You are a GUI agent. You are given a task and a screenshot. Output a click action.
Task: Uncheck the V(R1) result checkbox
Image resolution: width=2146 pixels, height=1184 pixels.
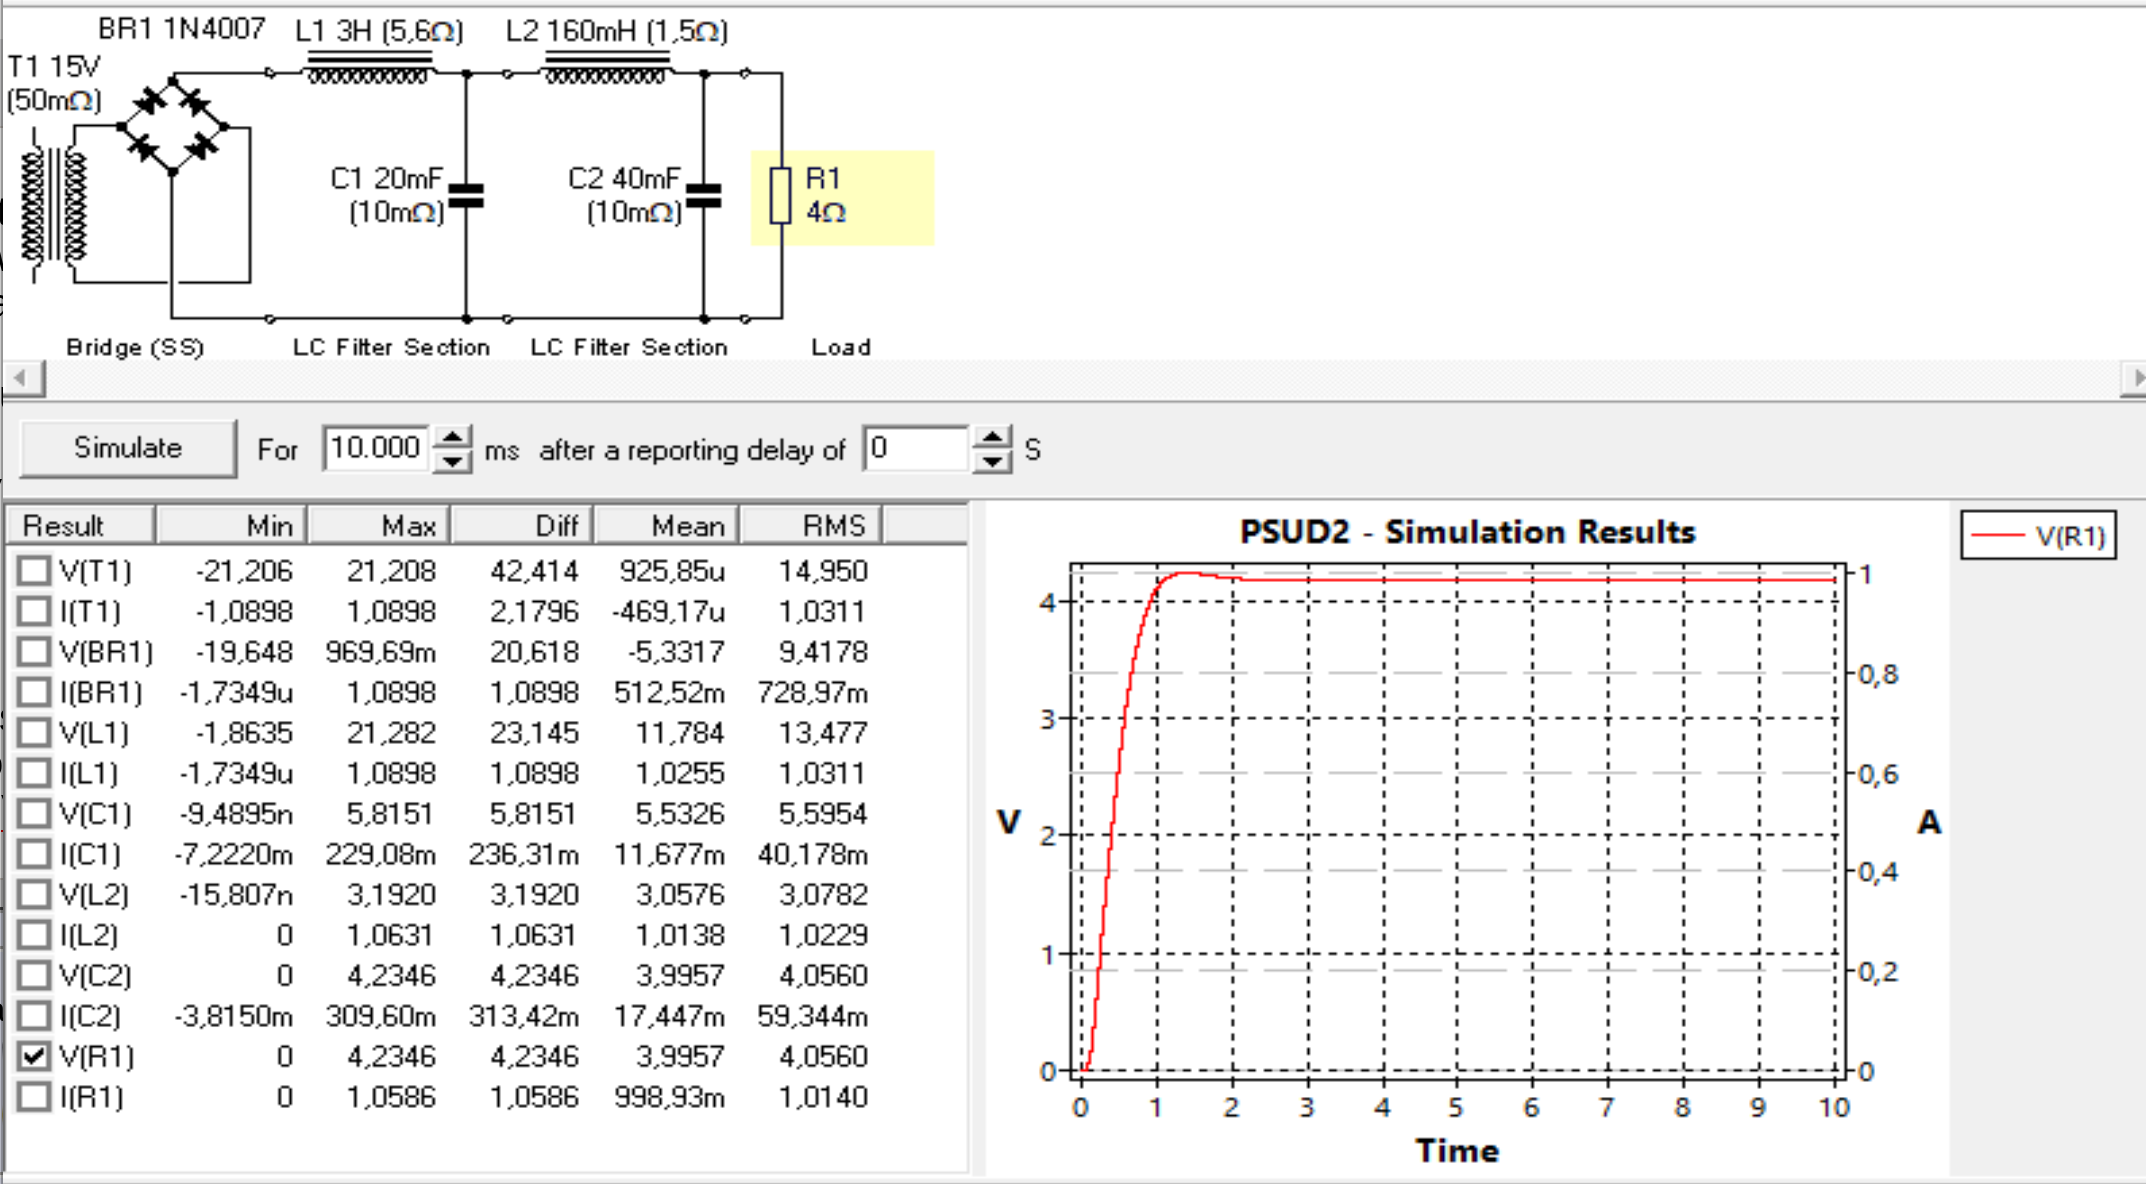click(34, 1056)
